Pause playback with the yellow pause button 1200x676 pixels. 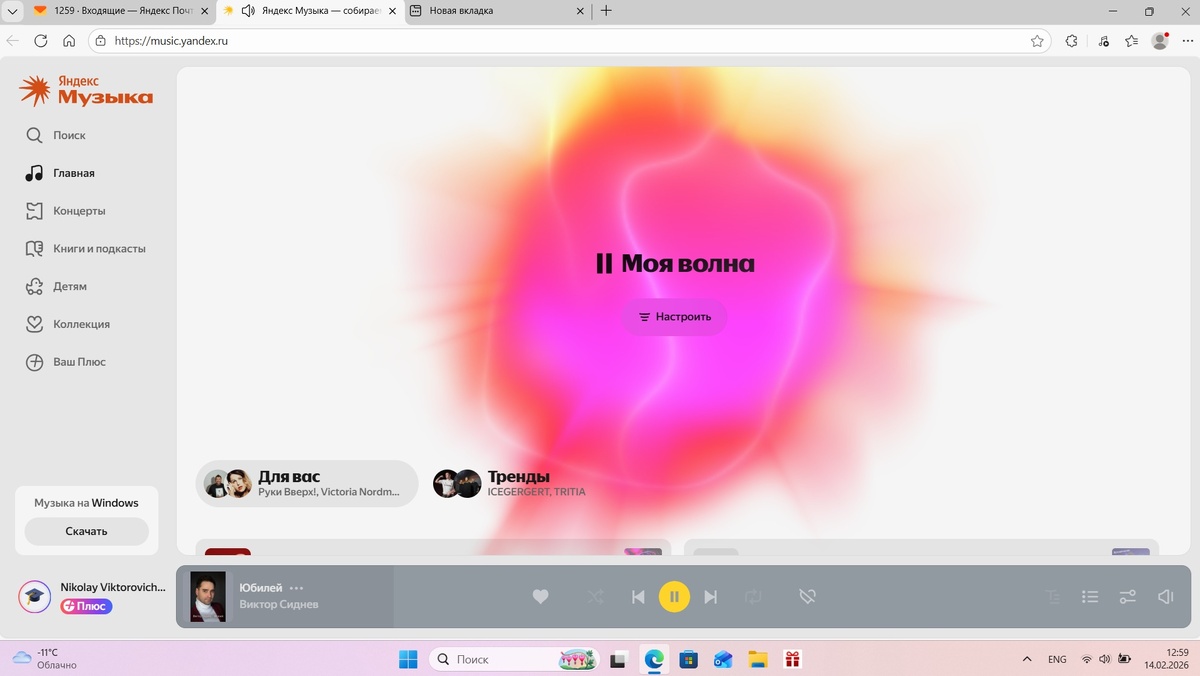(674, 597)
